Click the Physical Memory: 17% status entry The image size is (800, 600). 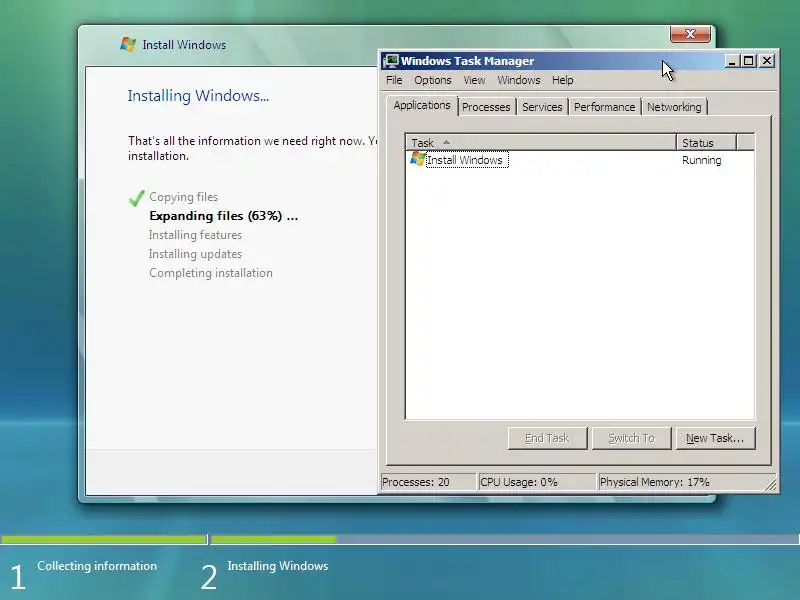click(681, 482)
